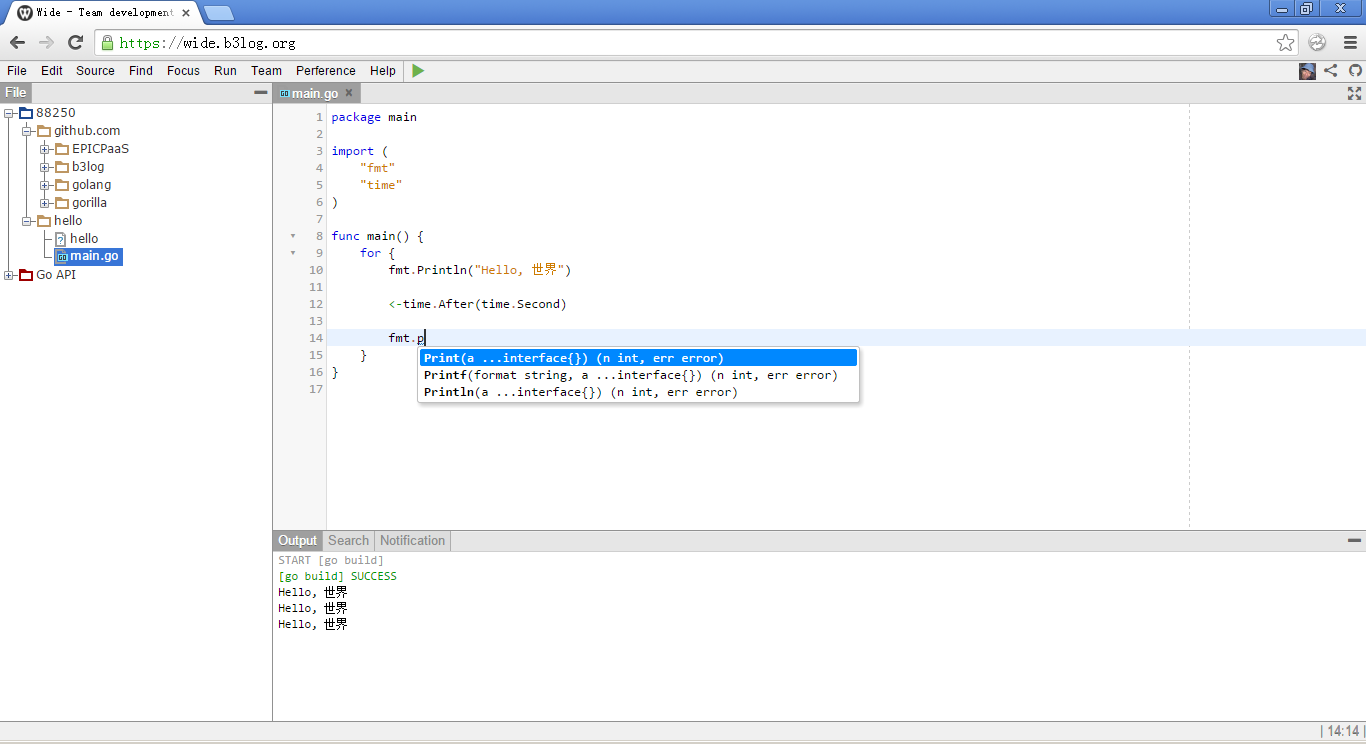Click the user avatar icon
Viewport: 1366px width, 744px height.
tap(1307, 71)
